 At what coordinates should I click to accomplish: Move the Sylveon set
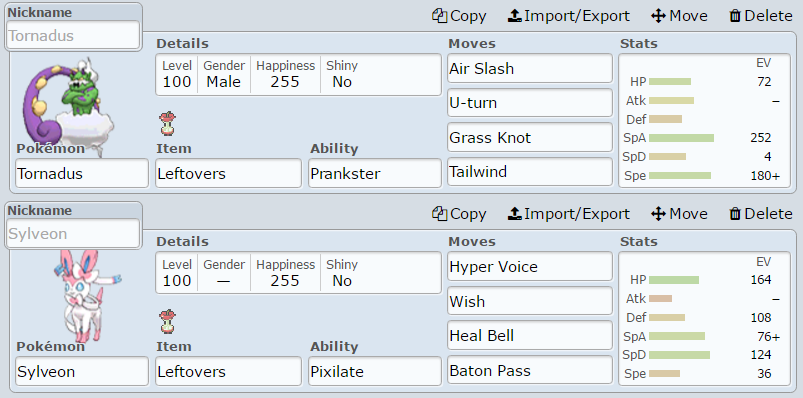click(x=679, y=214)
